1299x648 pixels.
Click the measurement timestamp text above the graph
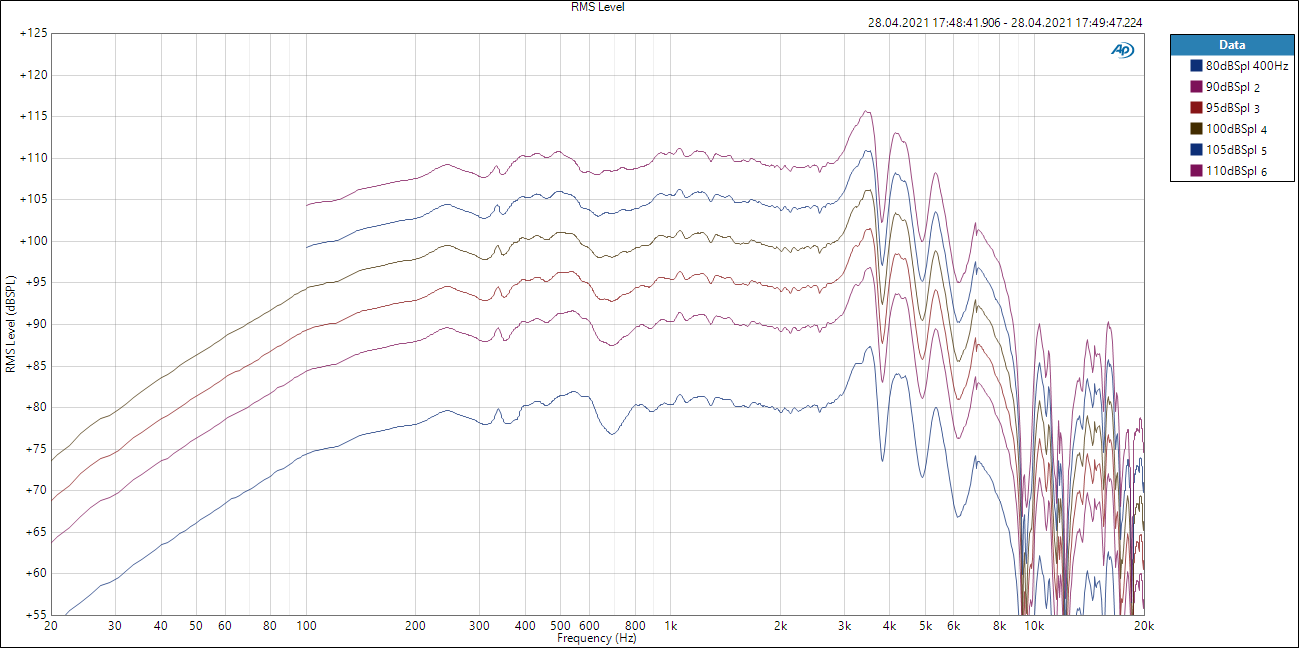pos(1006,22)
